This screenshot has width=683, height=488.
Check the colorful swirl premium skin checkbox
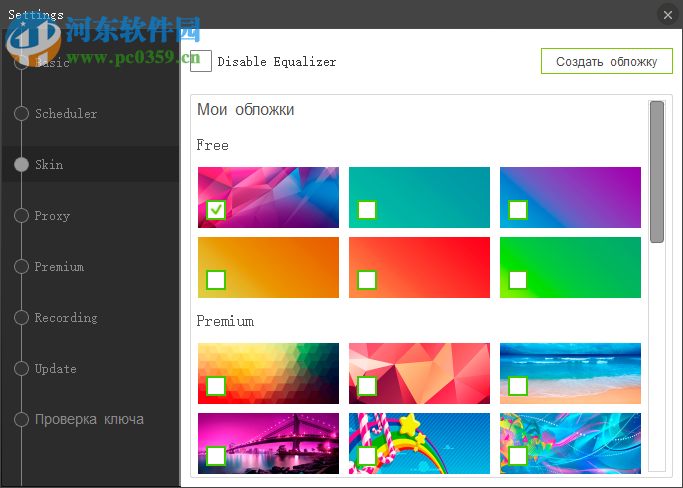coord(518,456)
